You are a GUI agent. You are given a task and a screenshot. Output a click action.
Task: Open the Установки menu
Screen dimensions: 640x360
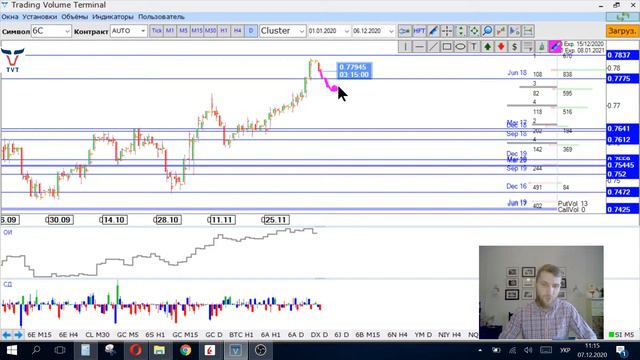(40, 17)
